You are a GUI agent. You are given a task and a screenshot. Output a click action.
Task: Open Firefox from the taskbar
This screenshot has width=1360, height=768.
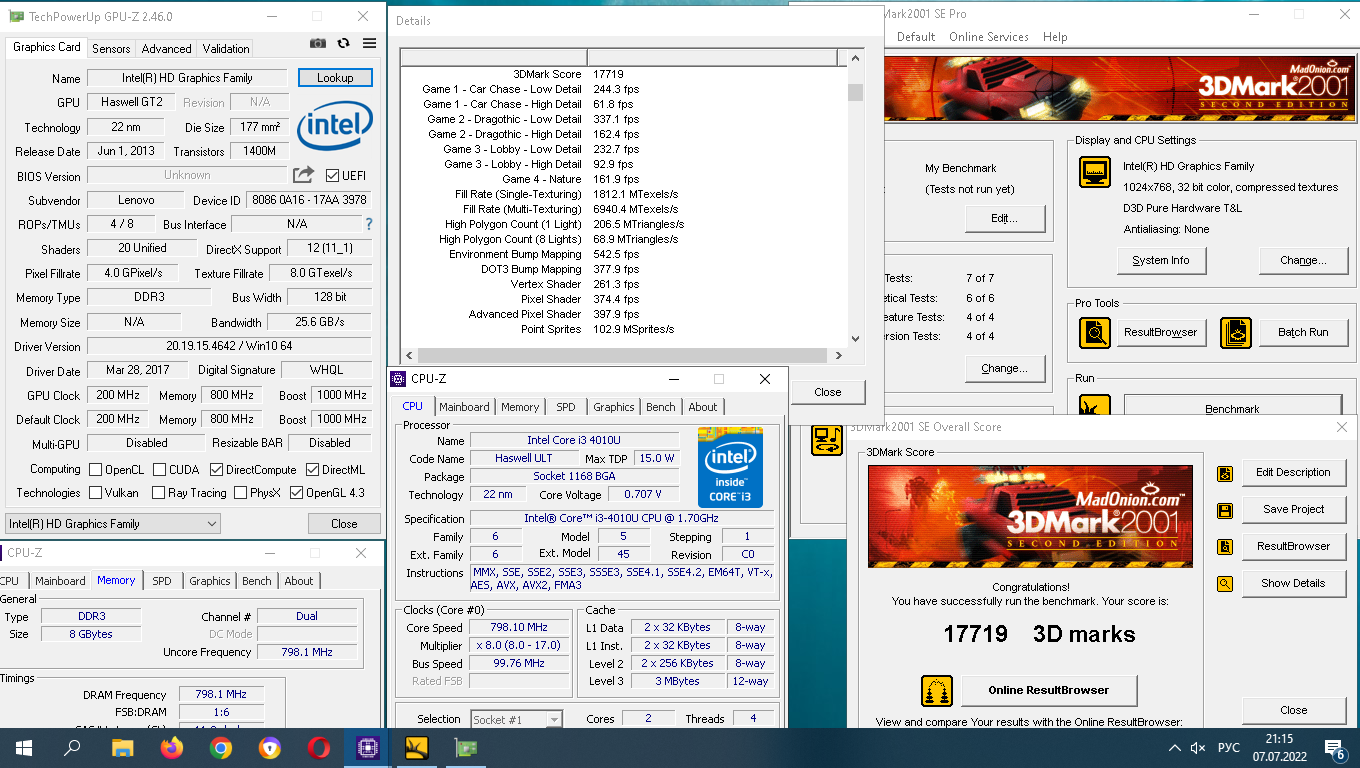(172, 748)
